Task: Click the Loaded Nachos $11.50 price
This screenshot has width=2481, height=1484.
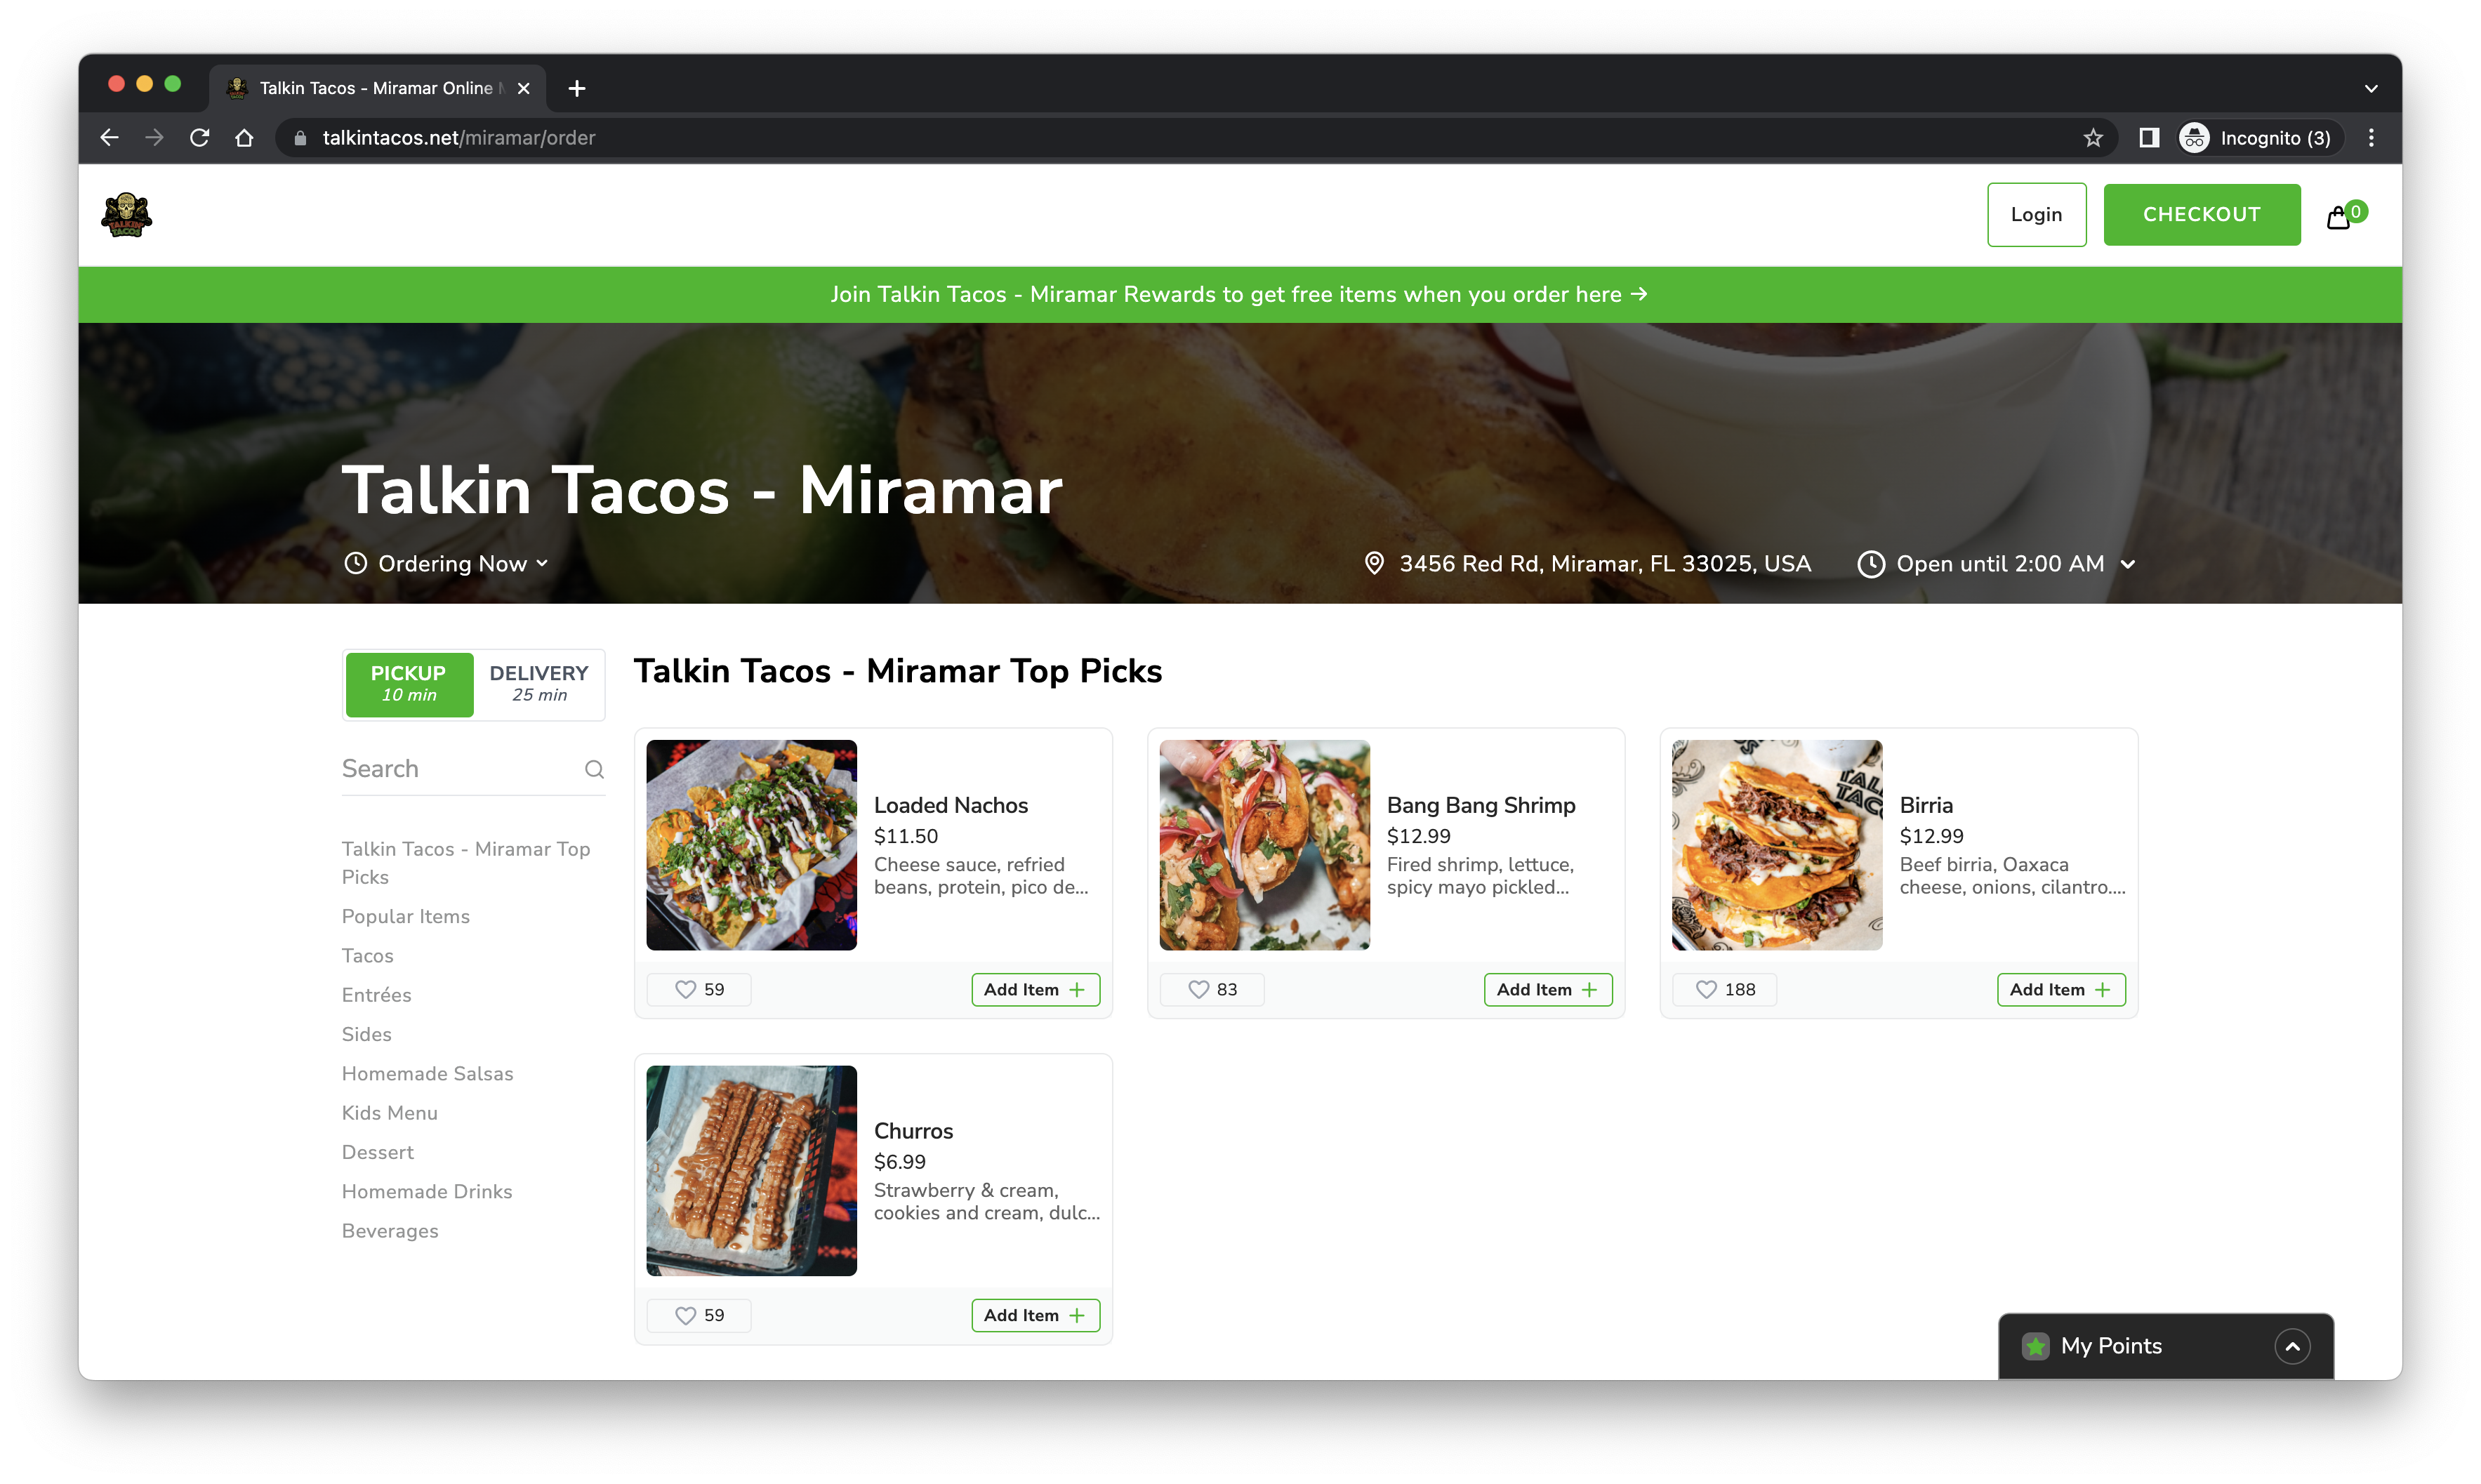Action: pos(906,836)
